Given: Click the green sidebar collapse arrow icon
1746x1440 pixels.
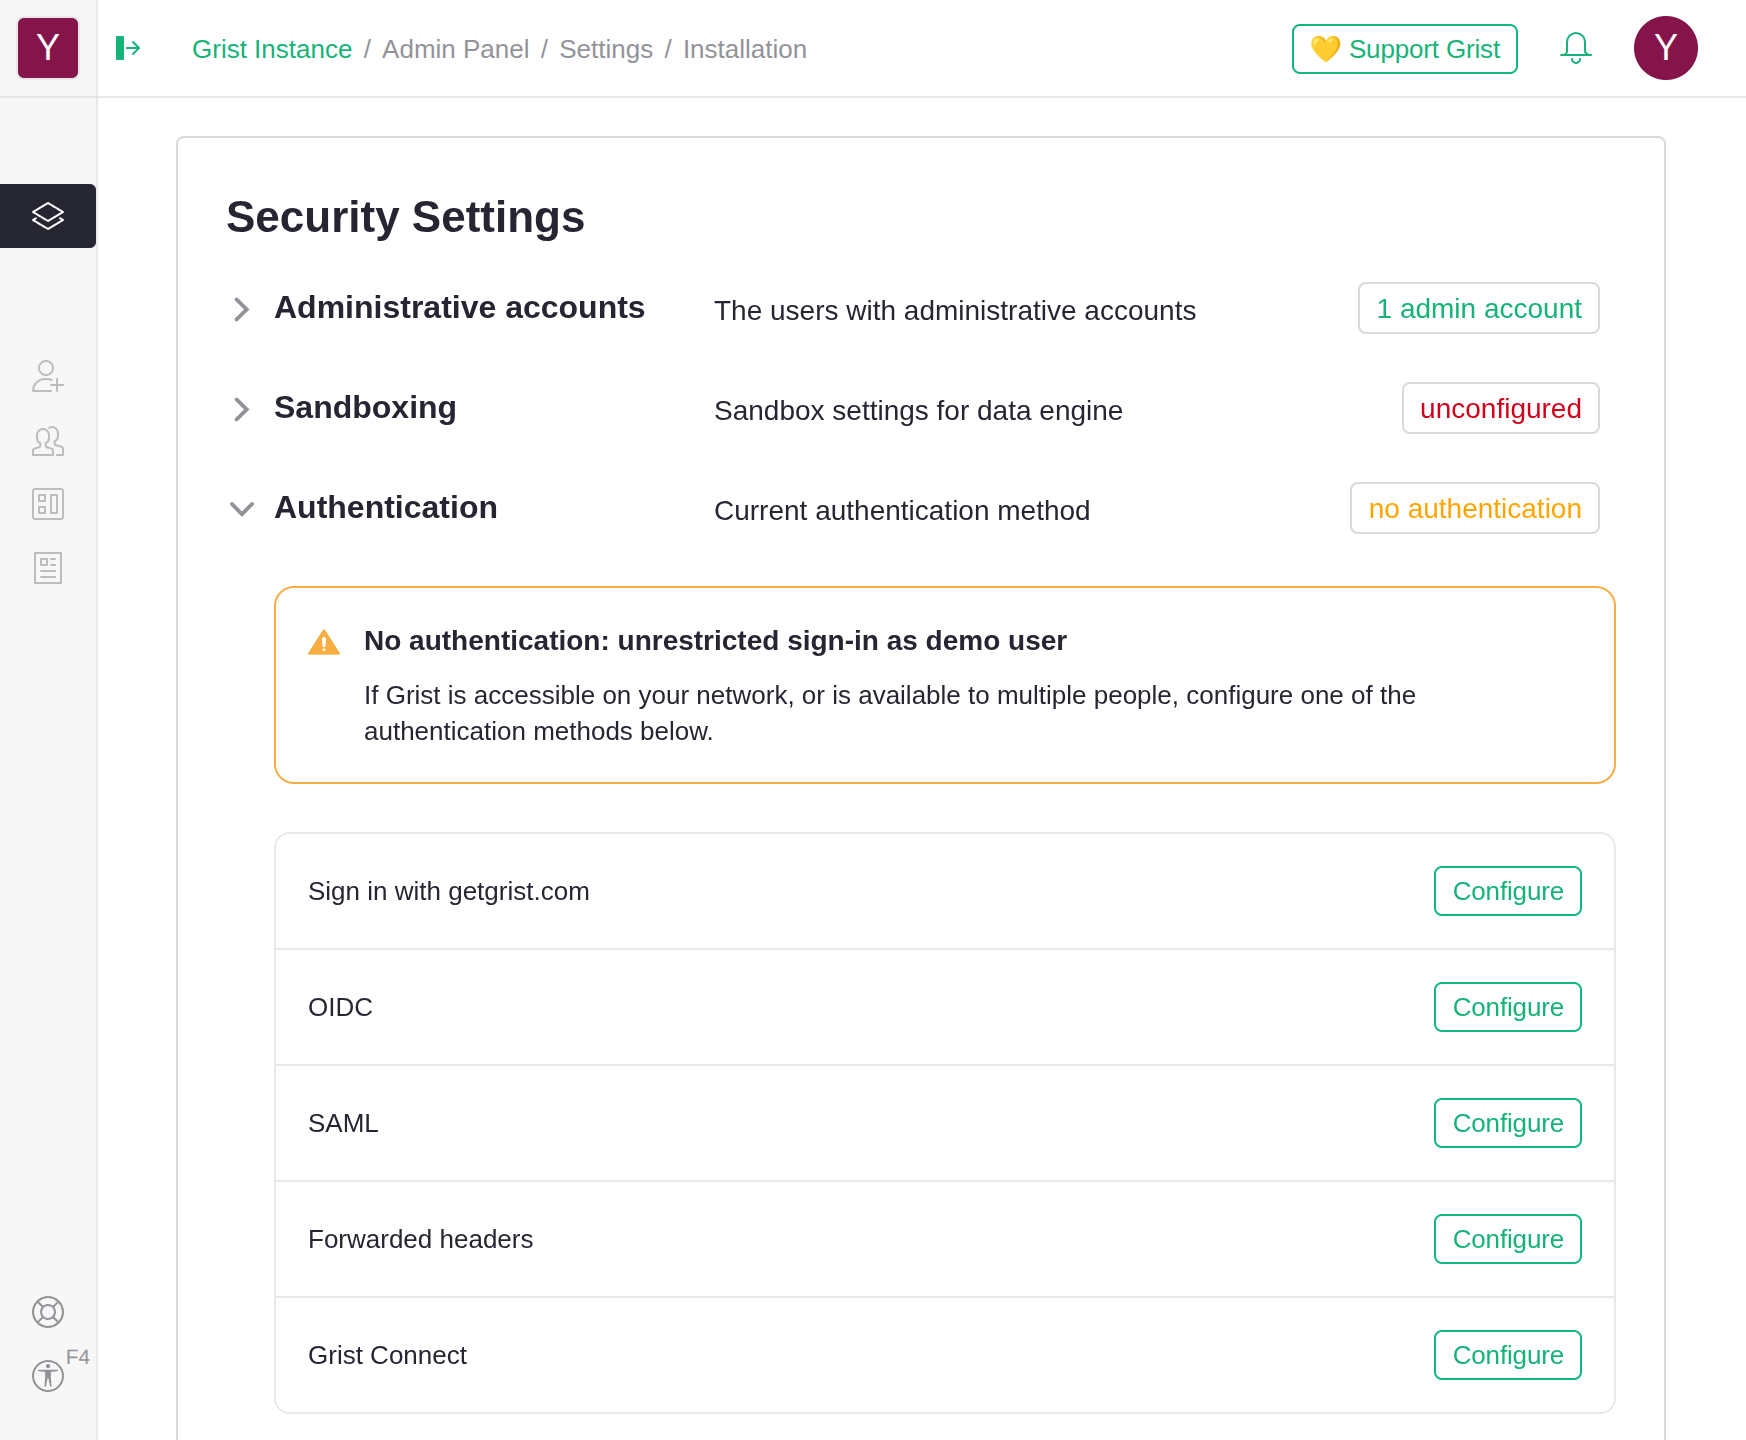Looking at the screenshot, I should point(128,48).
